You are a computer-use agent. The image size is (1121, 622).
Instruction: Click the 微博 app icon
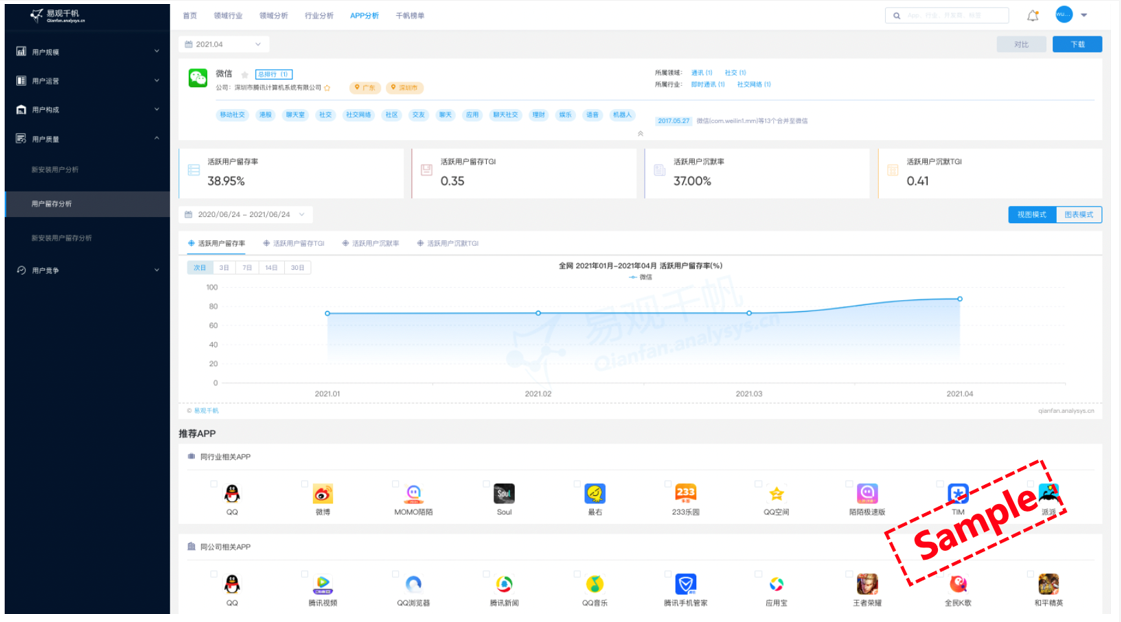point(322,493)
